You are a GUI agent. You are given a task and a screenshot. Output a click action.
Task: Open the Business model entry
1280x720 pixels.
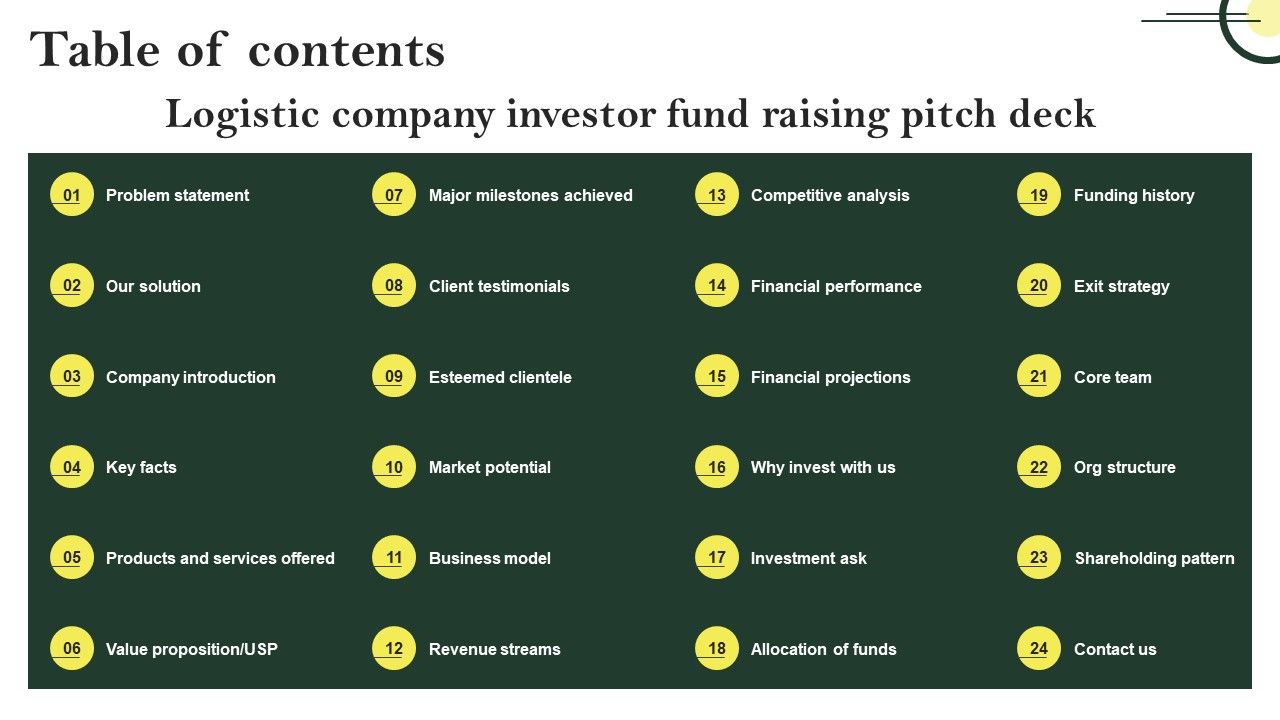tap(490, 558)
